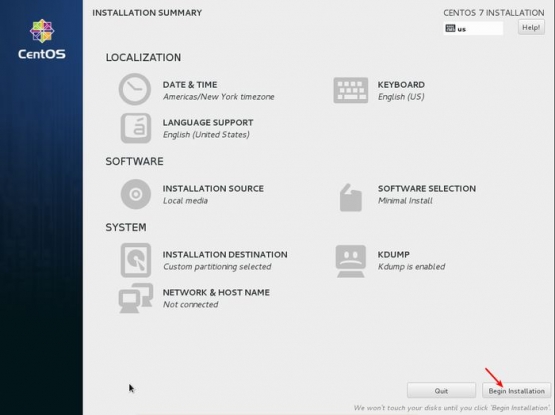Choose SOFTWARE SELECTION Minimal Install
This screenshot has width=555, height=415.
(427, 194)
